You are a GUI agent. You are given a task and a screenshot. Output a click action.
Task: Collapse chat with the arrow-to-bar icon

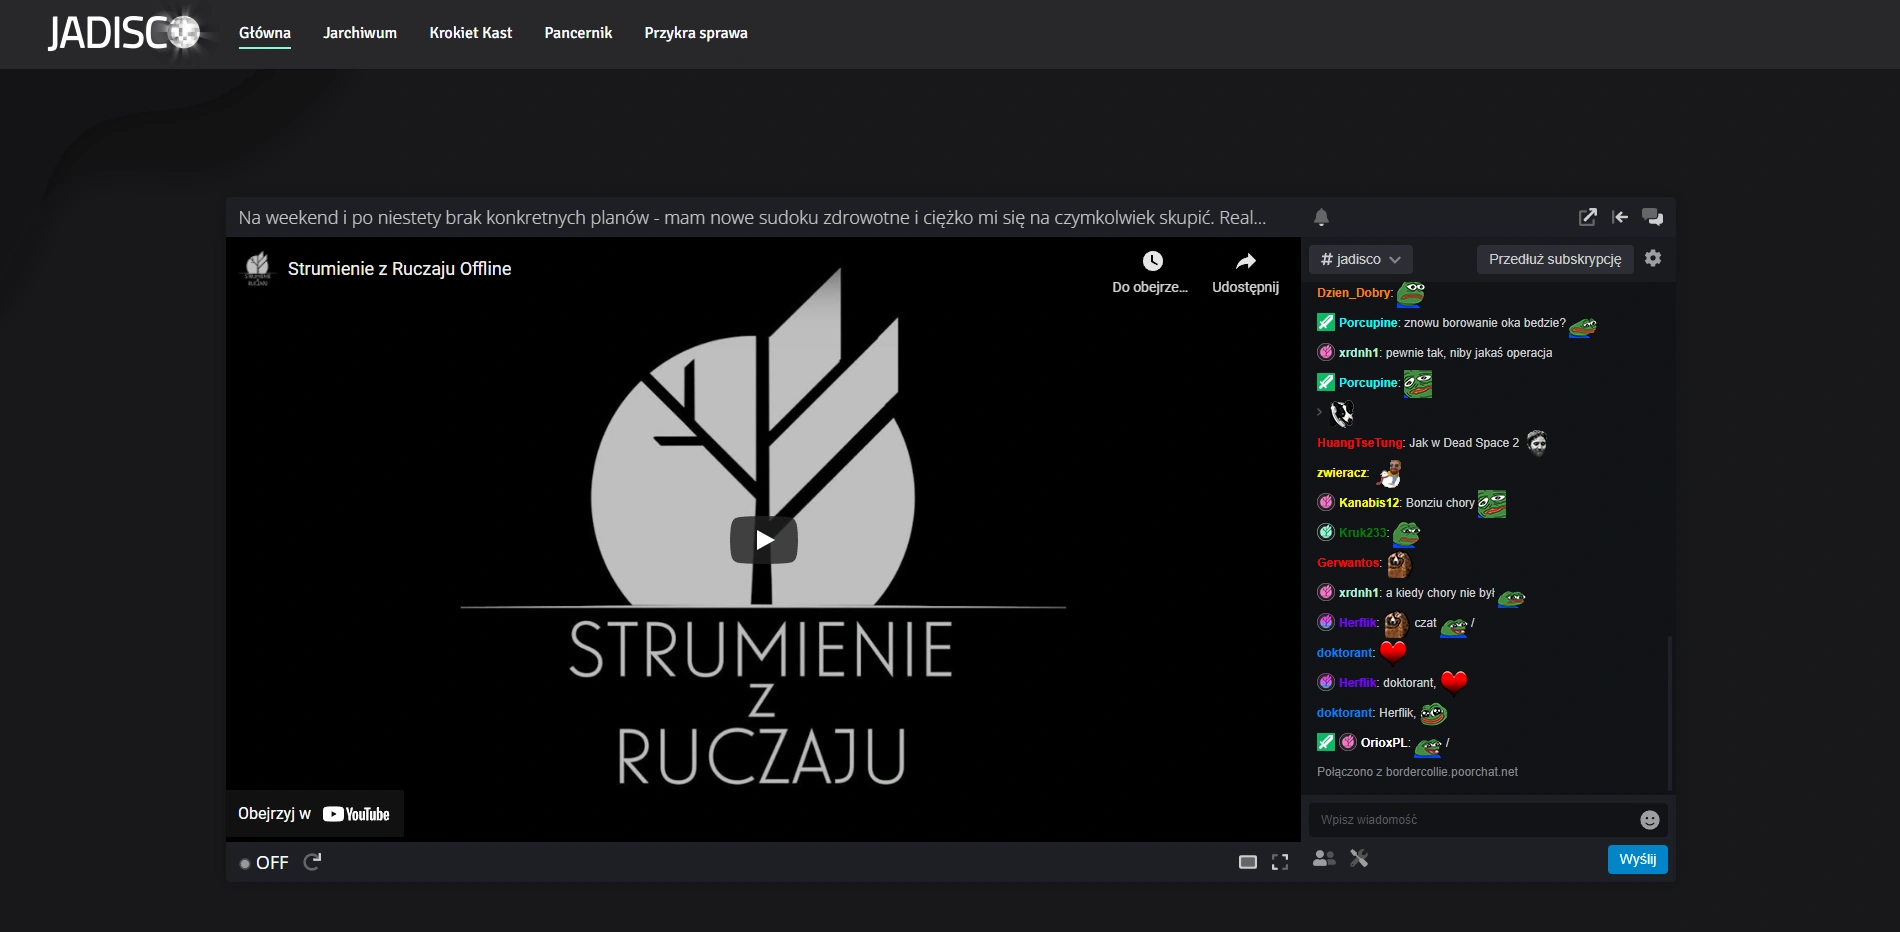pyautogui.click(x=1620, y=217)
